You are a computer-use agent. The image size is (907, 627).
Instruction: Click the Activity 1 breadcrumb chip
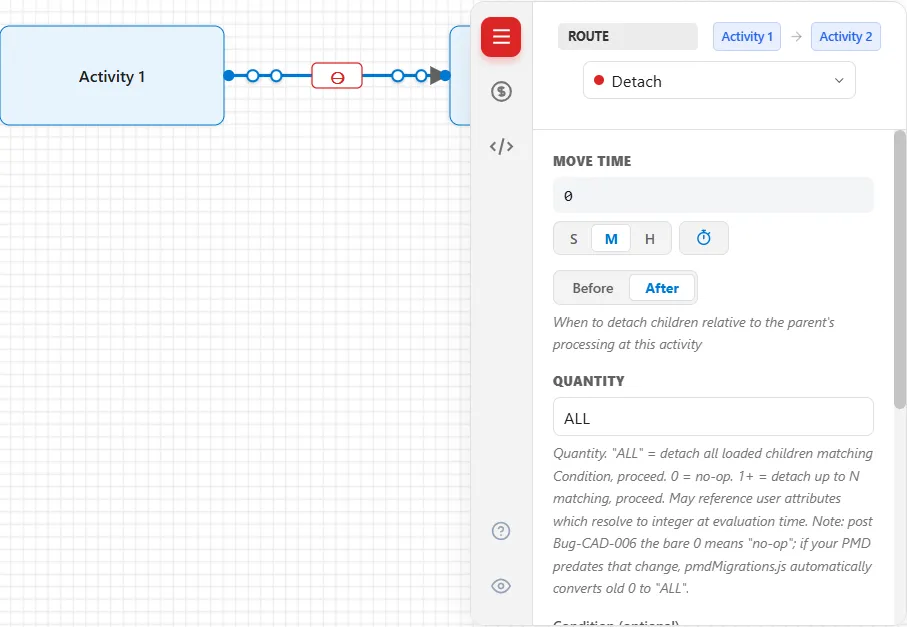click(x=747, y=36)
